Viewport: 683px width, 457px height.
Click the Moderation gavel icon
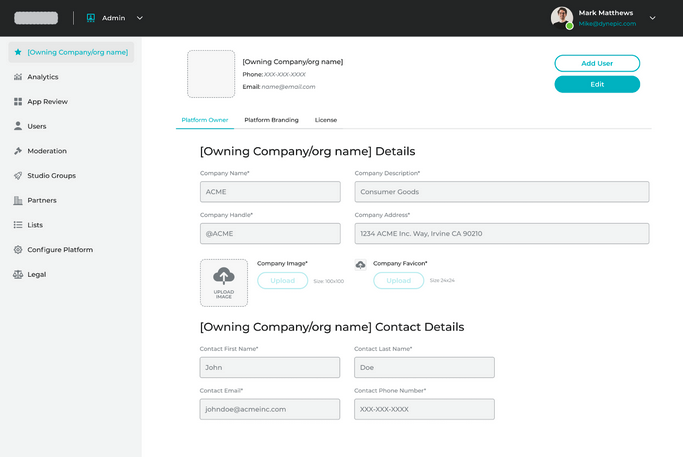18,151
